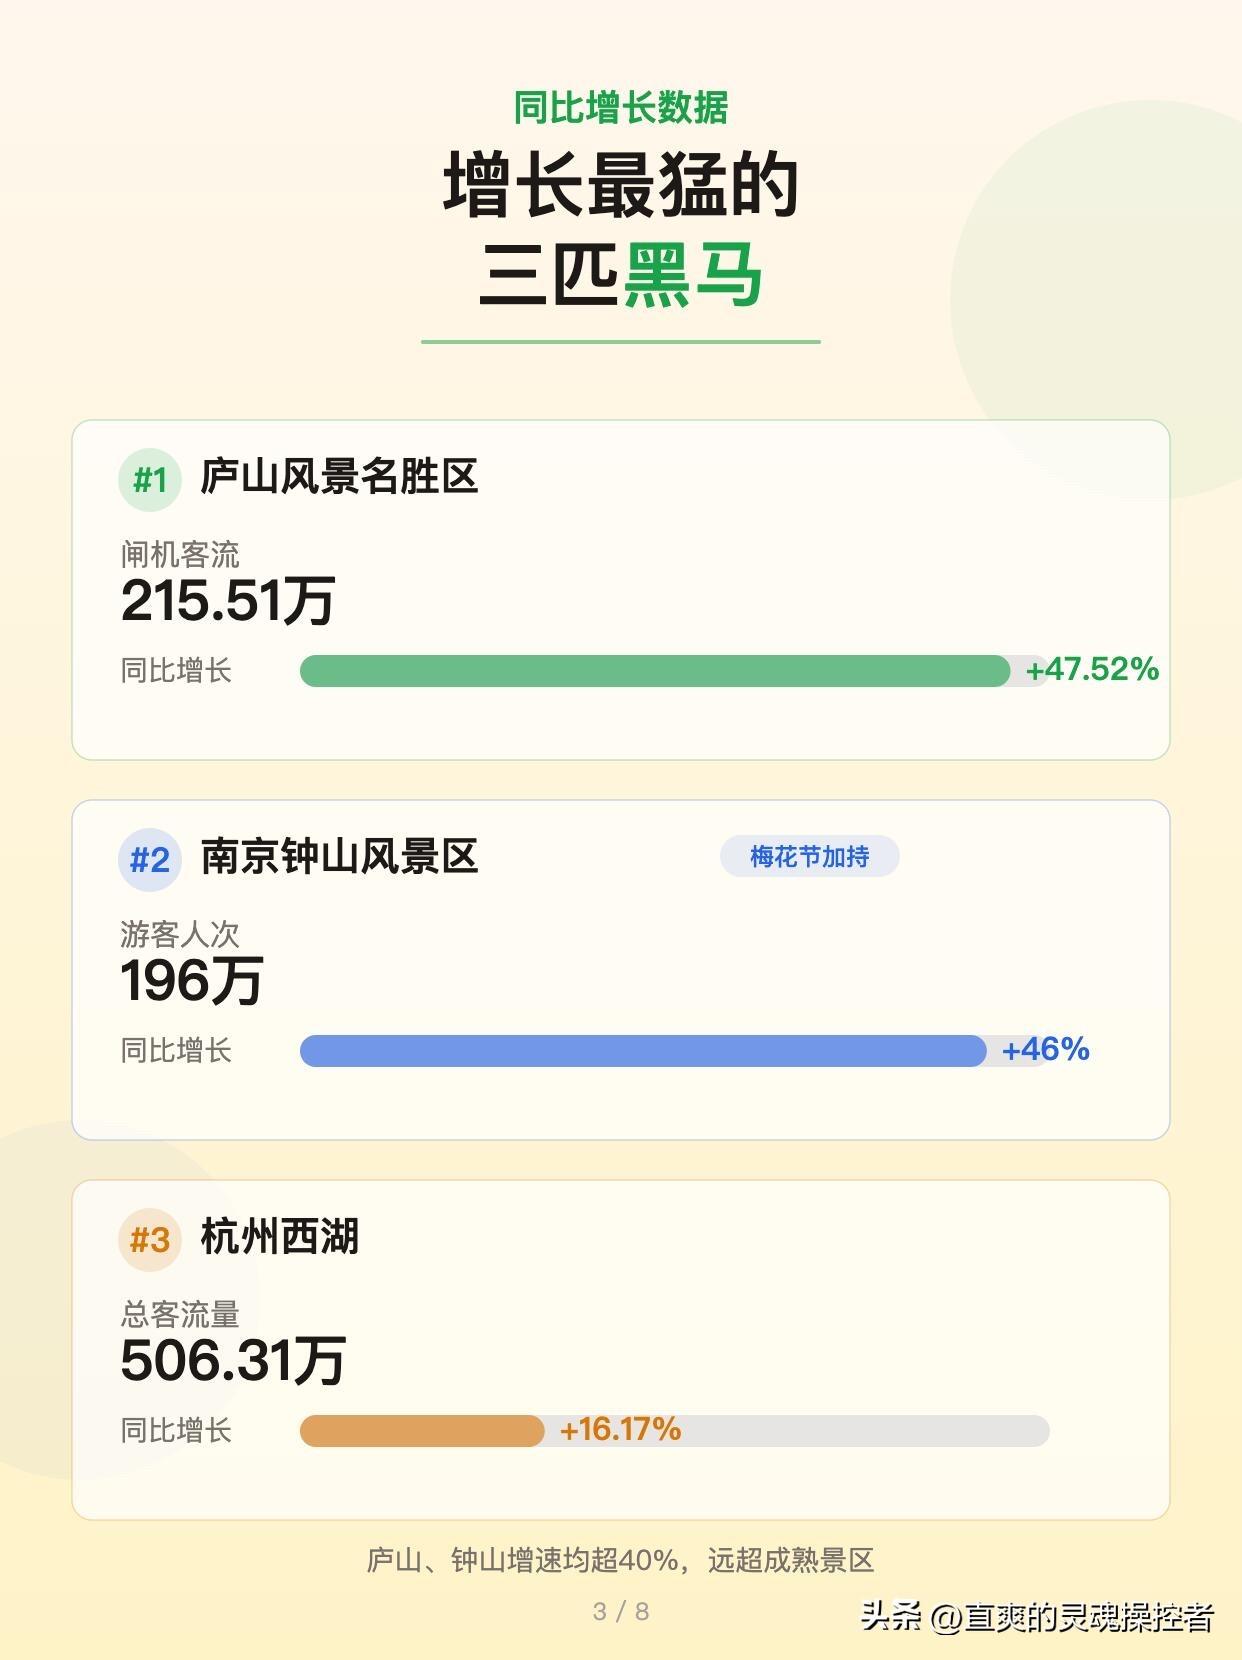The width and height of the screenshot is (1242, 1660).
Task: Open the 南京钟山风景区 card title
Action: [x=339, y=857]
